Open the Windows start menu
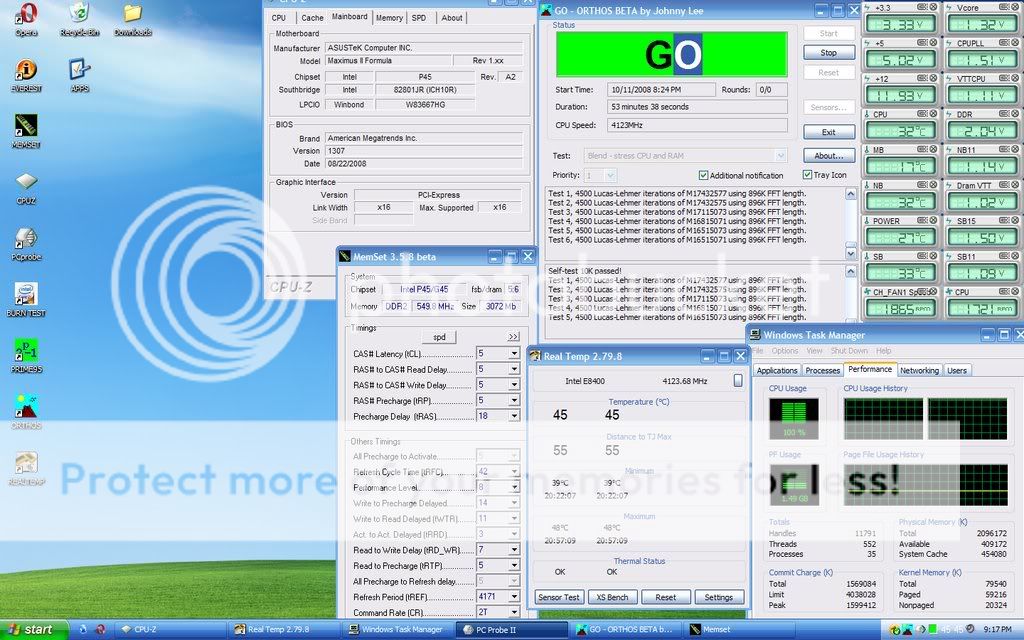Viewport: 1024px width, 640px height. pos(34,630)
